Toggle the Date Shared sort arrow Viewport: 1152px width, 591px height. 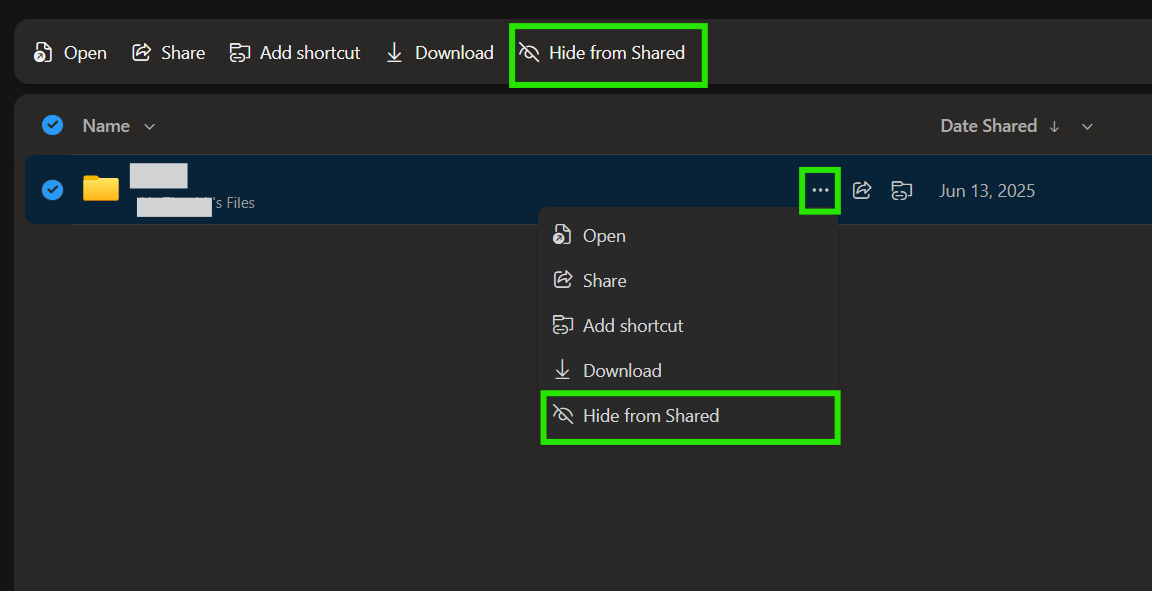(1054, 126)
